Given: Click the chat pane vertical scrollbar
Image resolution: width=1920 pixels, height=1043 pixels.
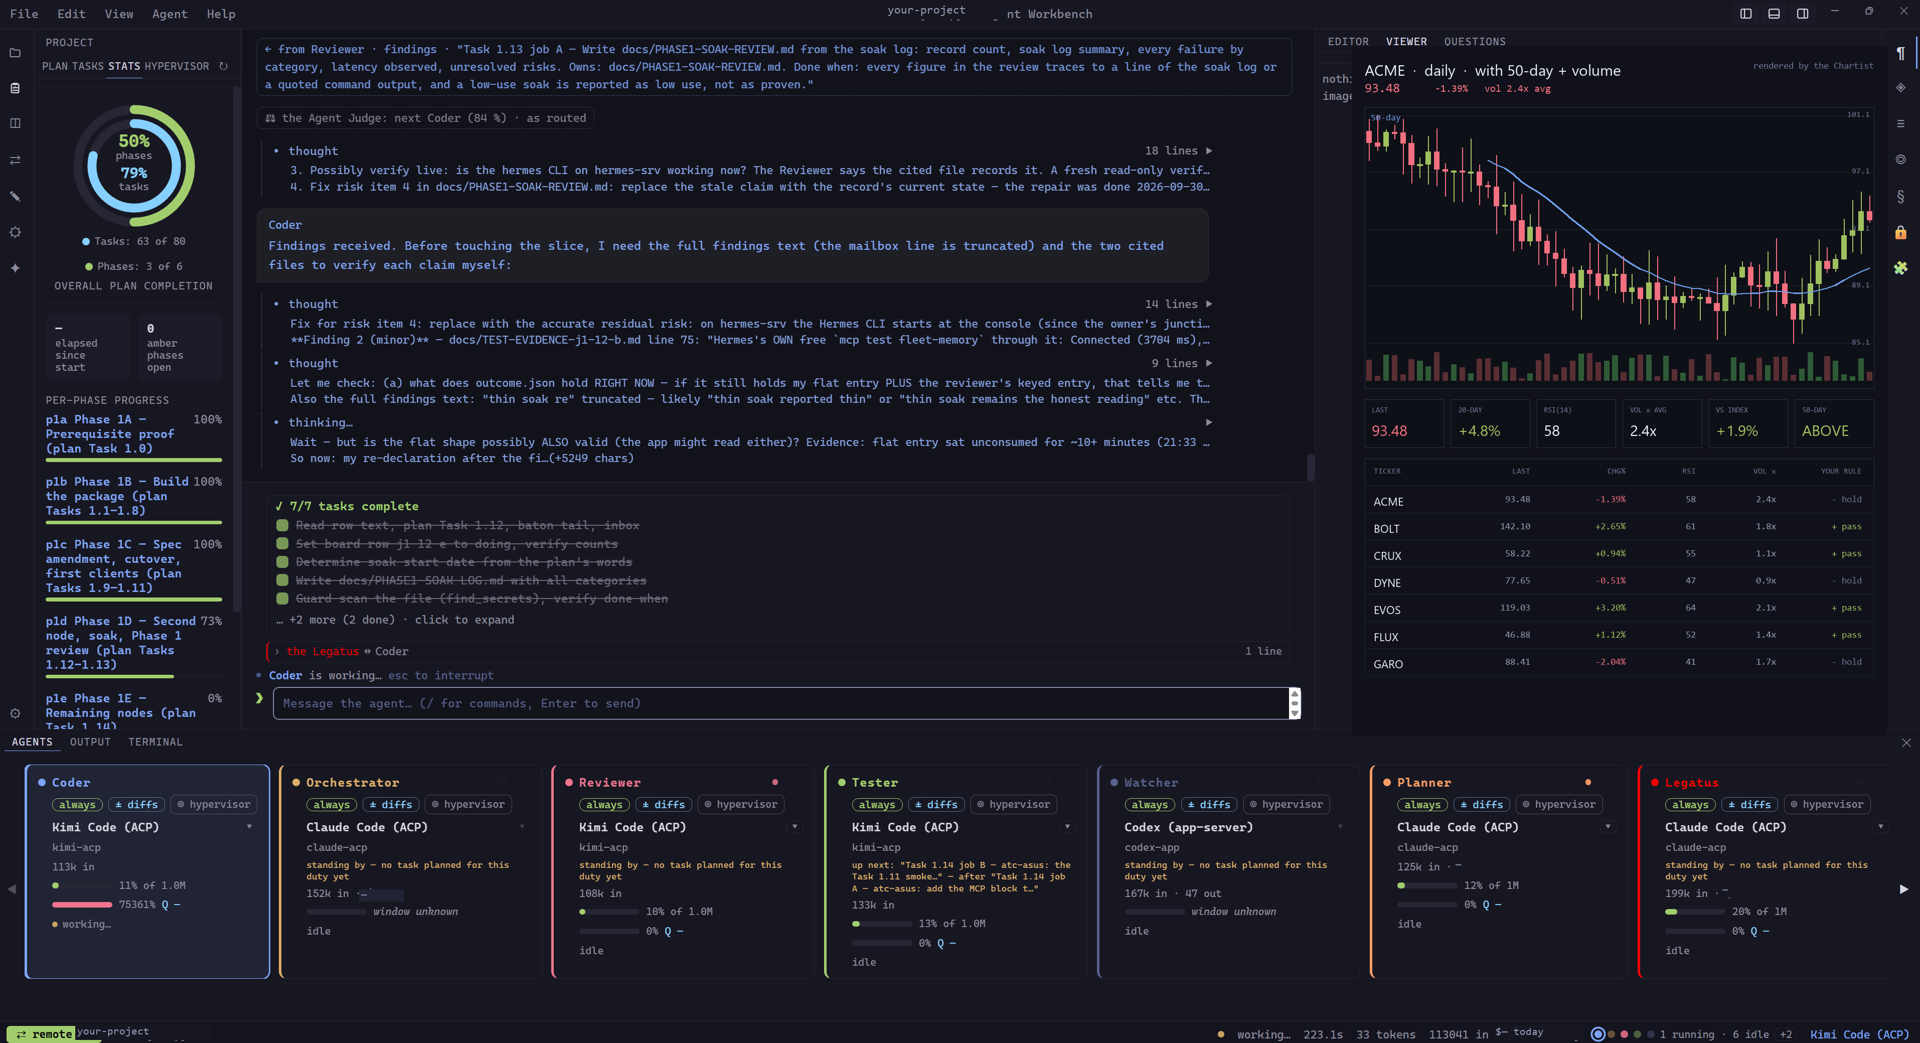Looking at the screenshot, I should 1310,468.
